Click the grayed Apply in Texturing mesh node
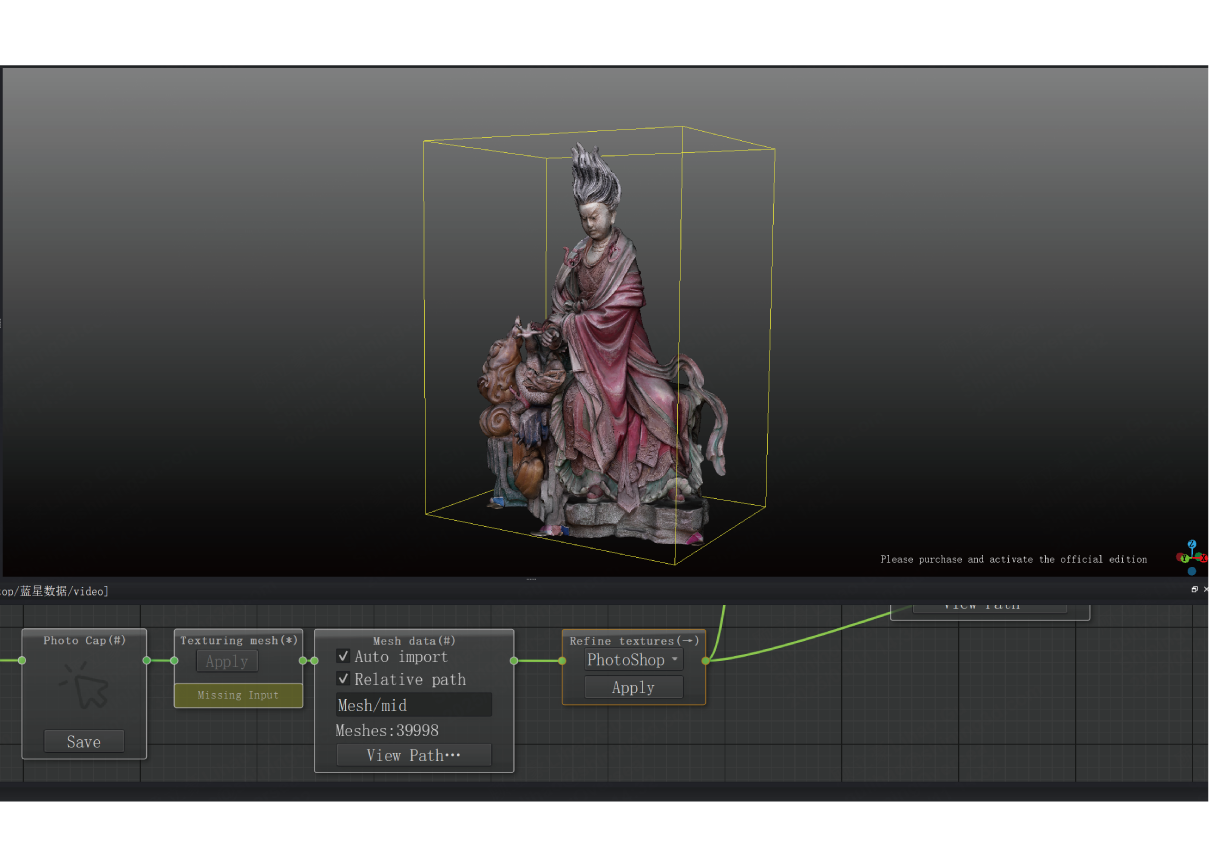Viewport: 1209px width, 867px height. [226, 661]
